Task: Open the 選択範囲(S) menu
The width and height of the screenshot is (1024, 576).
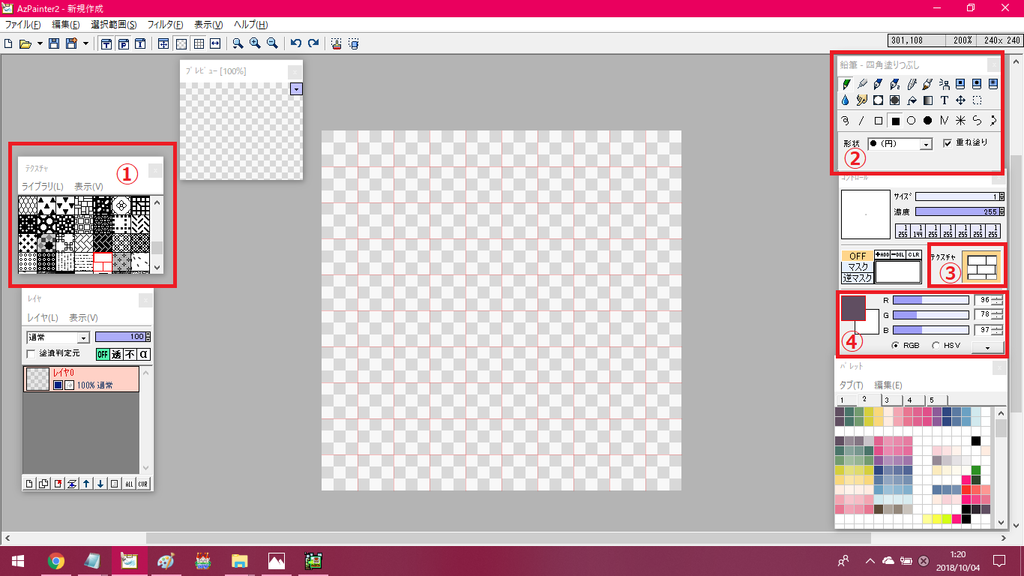Action: point(114,25)
